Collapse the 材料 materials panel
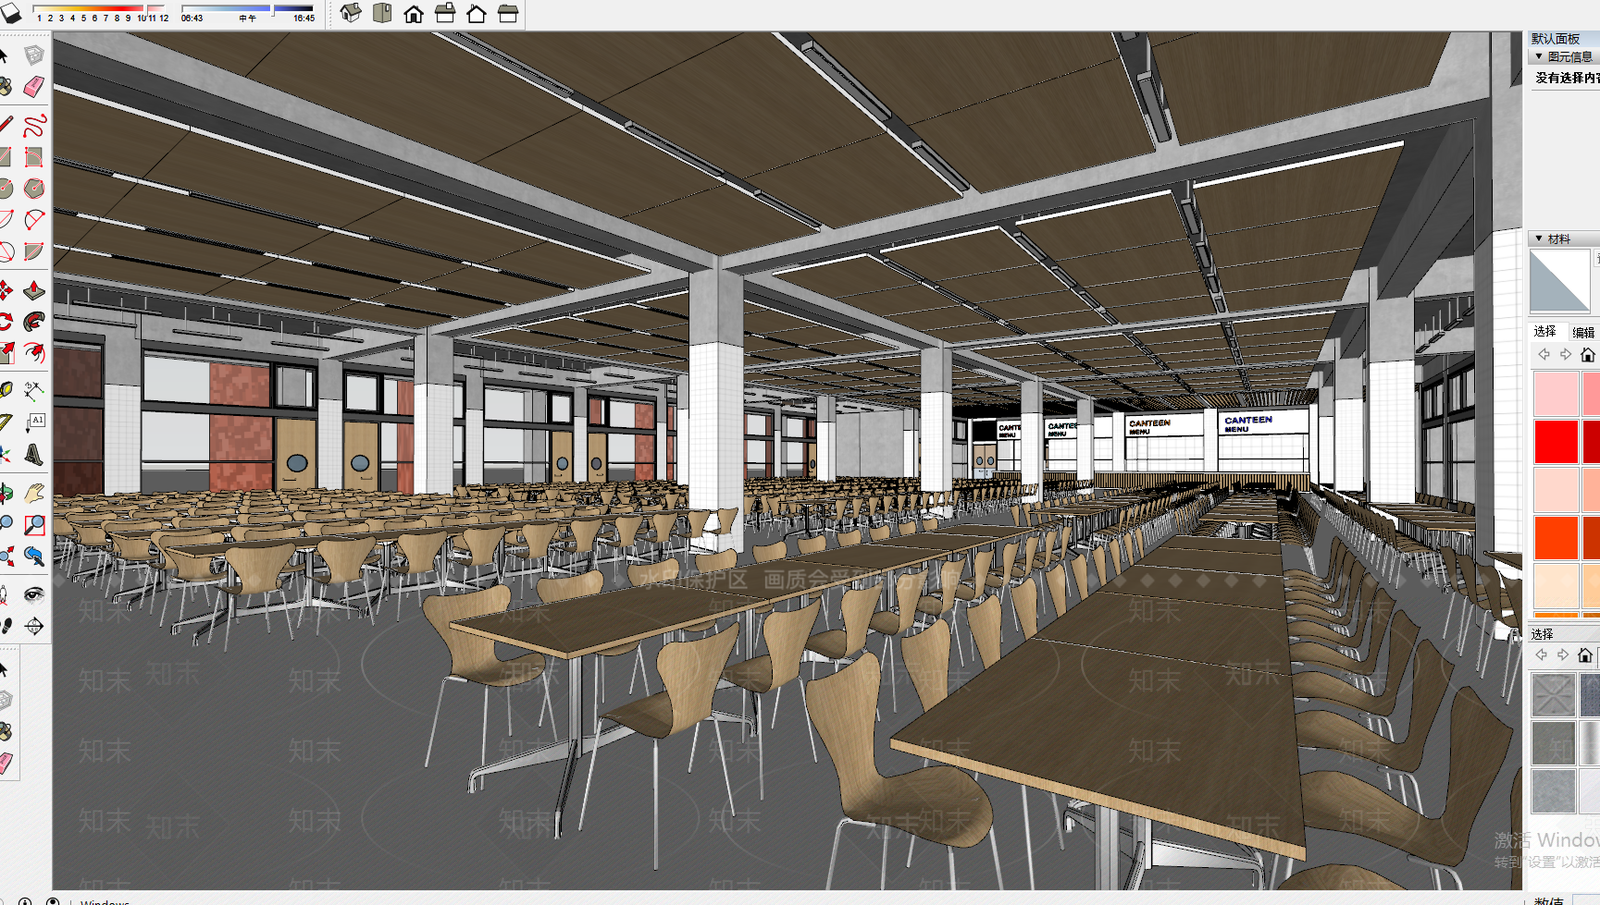Viewport: 1600px width, 905px height. (x=1539, y=239)
